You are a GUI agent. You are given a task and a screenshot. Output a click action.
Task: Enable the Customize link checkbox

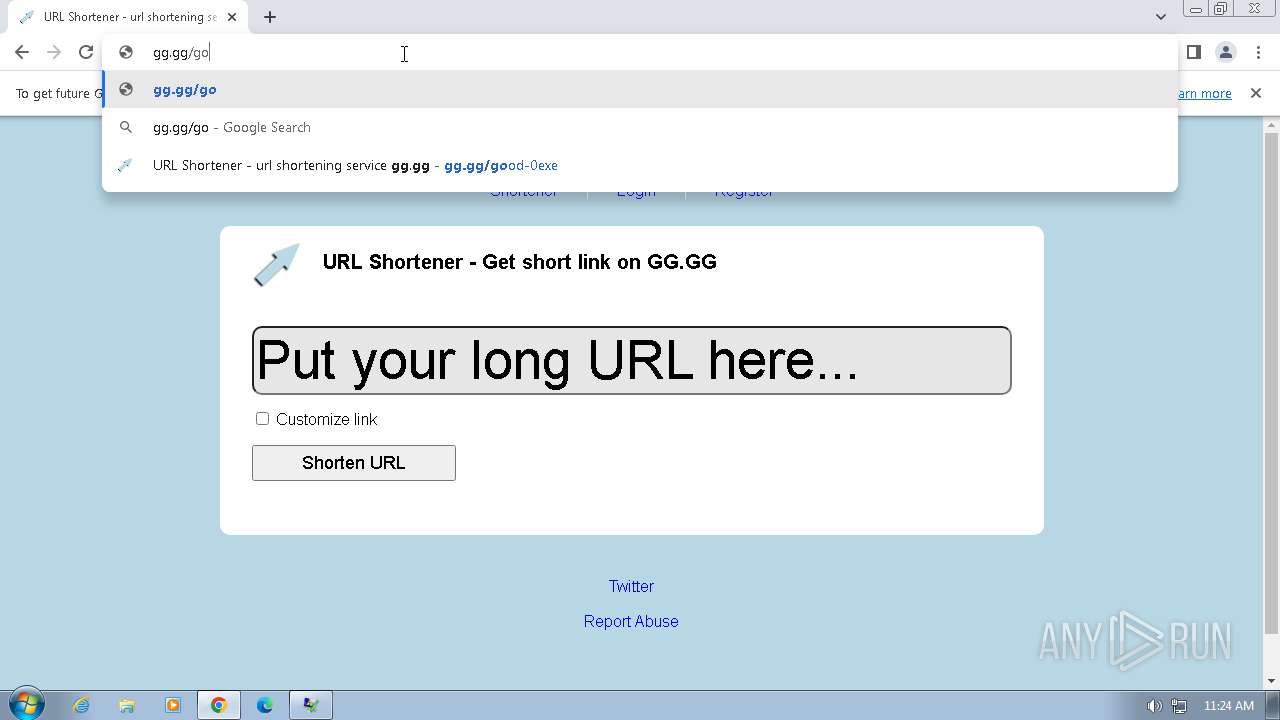click(262, 418)
